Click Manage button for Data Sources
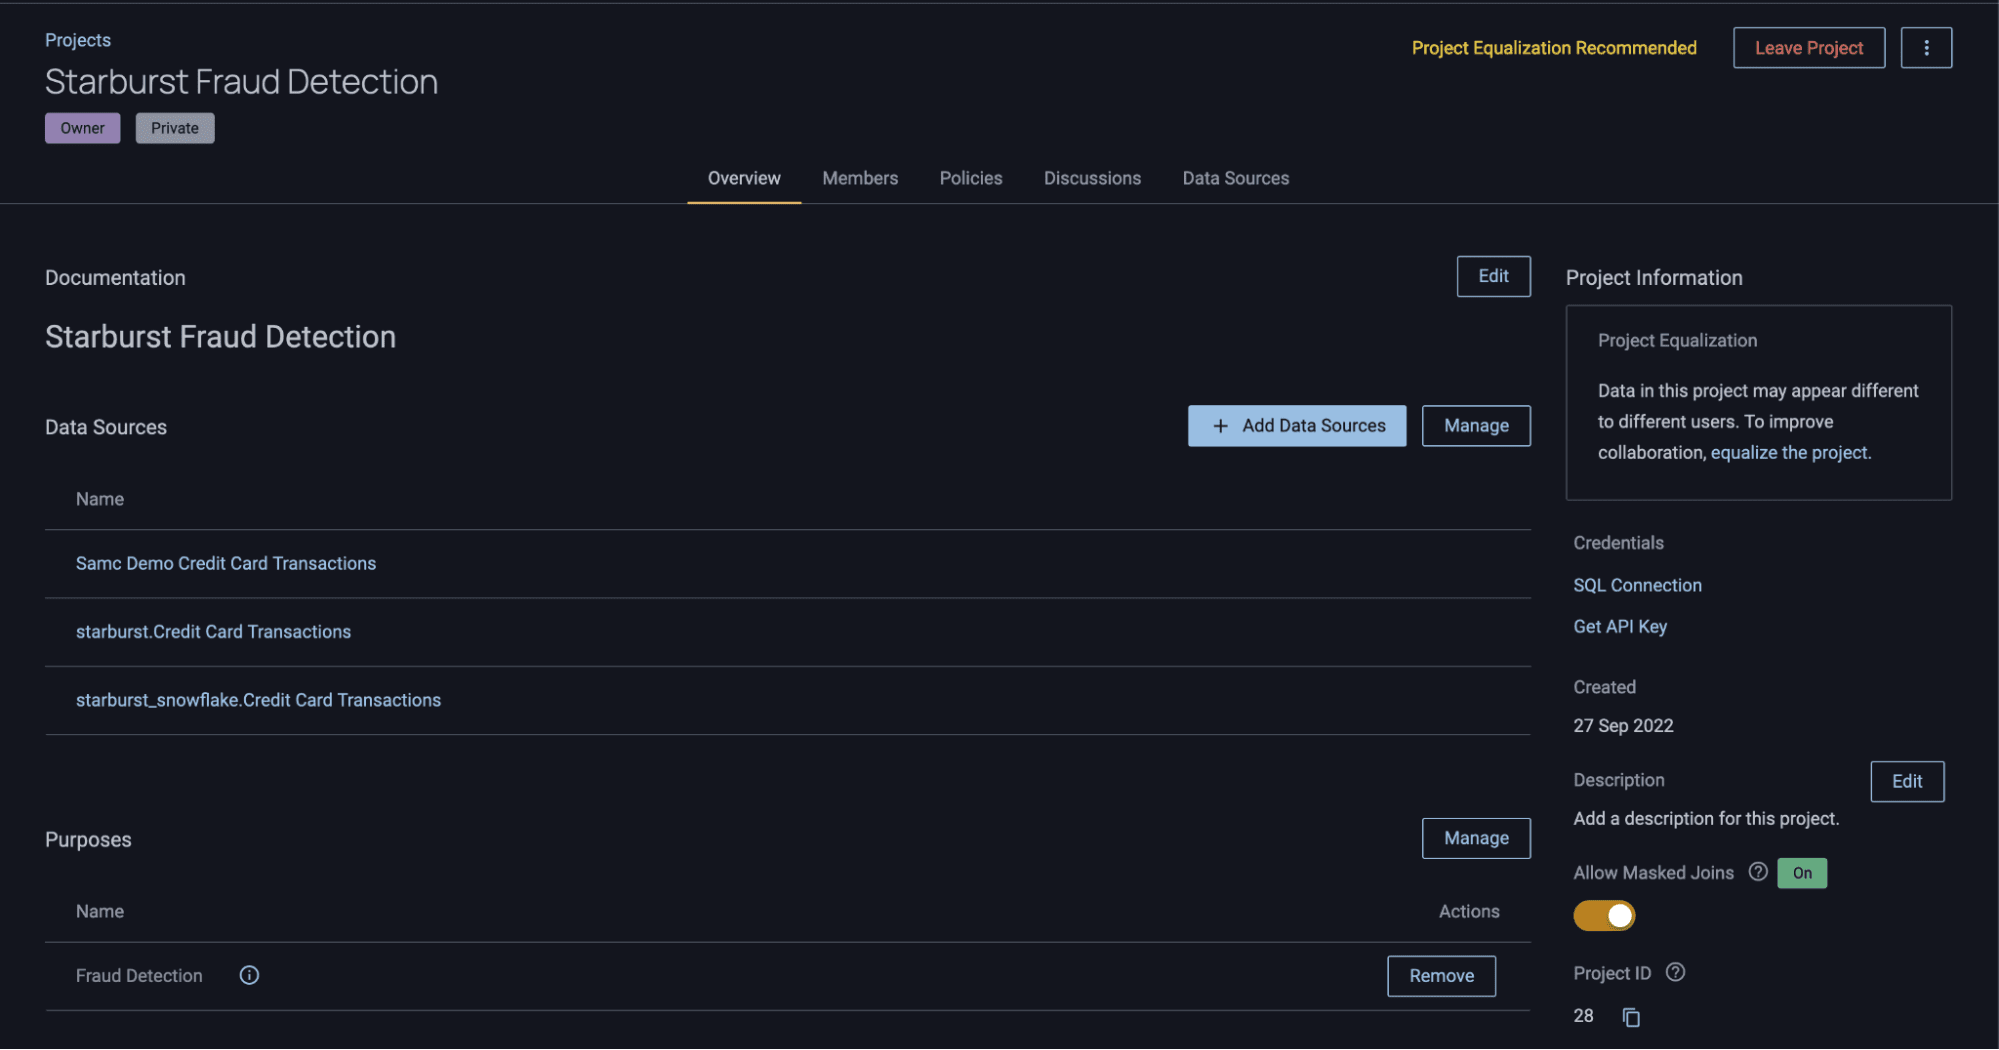 point(1476,426)
